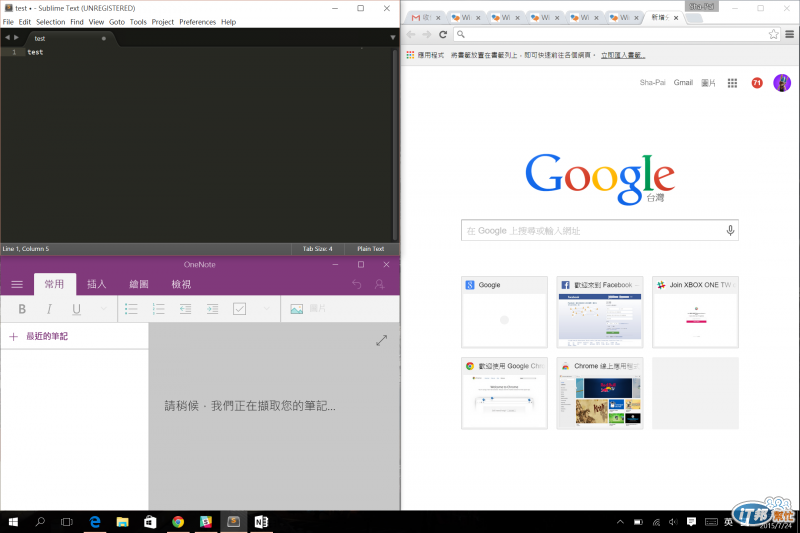Viewport: 800px width, 533px height.
Task: Open Sublime Text Project menu
Action: [163, 22]
